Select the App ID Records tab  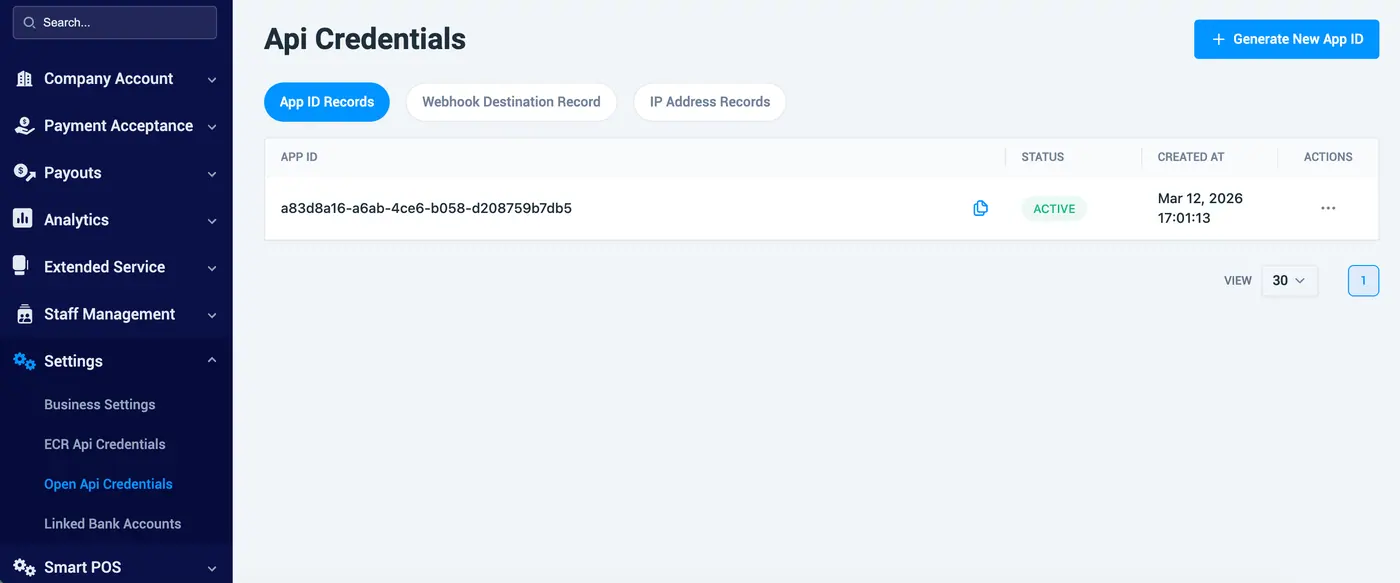(327, 102)
